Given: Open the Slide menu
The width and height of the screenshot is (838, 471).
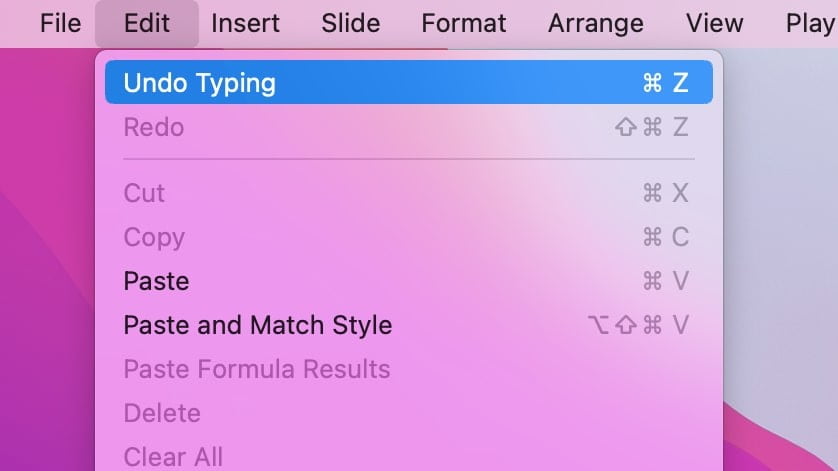Looking at the screenshot, I should point(351,24).
